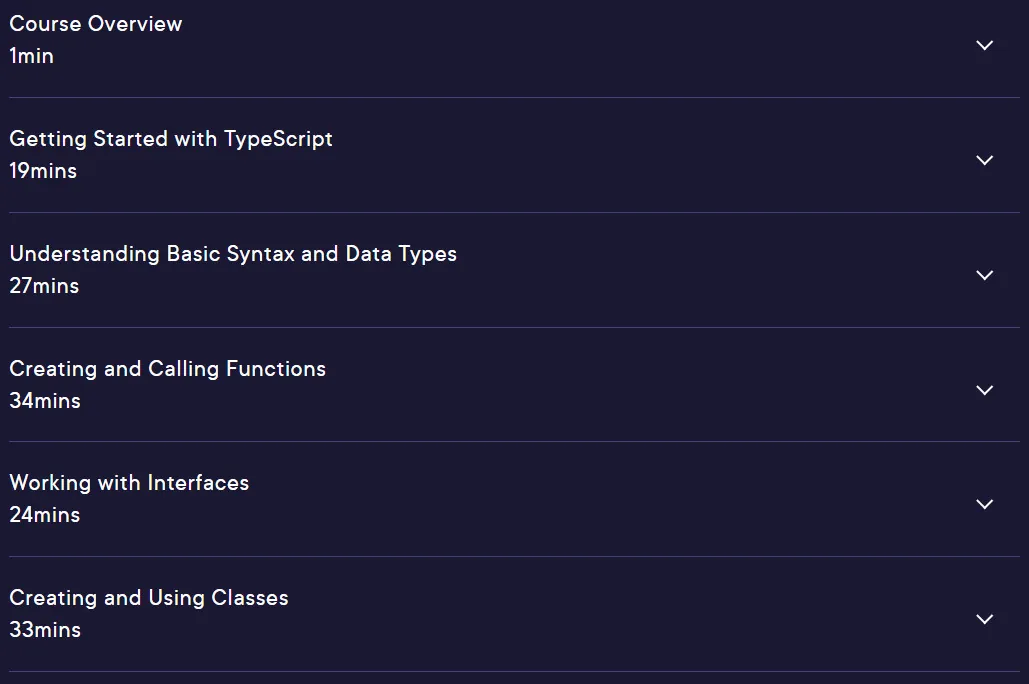Click the '24mins' duration label
Image resolution: width=1029 pixels, height=684 pixels.
point(45,515)
